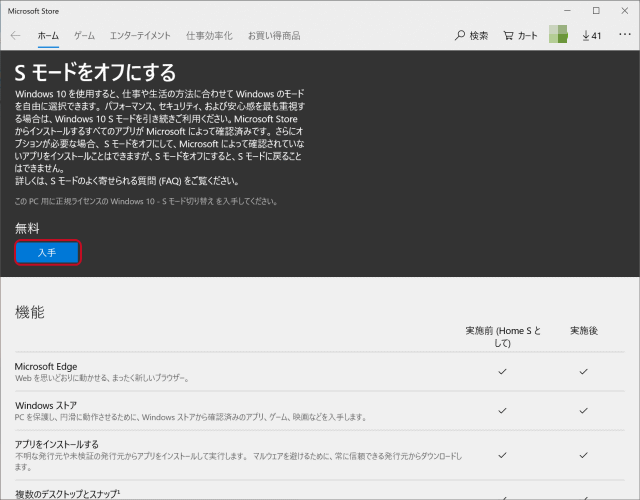Click the Microsoft Store window title

[x=33, y=11]
